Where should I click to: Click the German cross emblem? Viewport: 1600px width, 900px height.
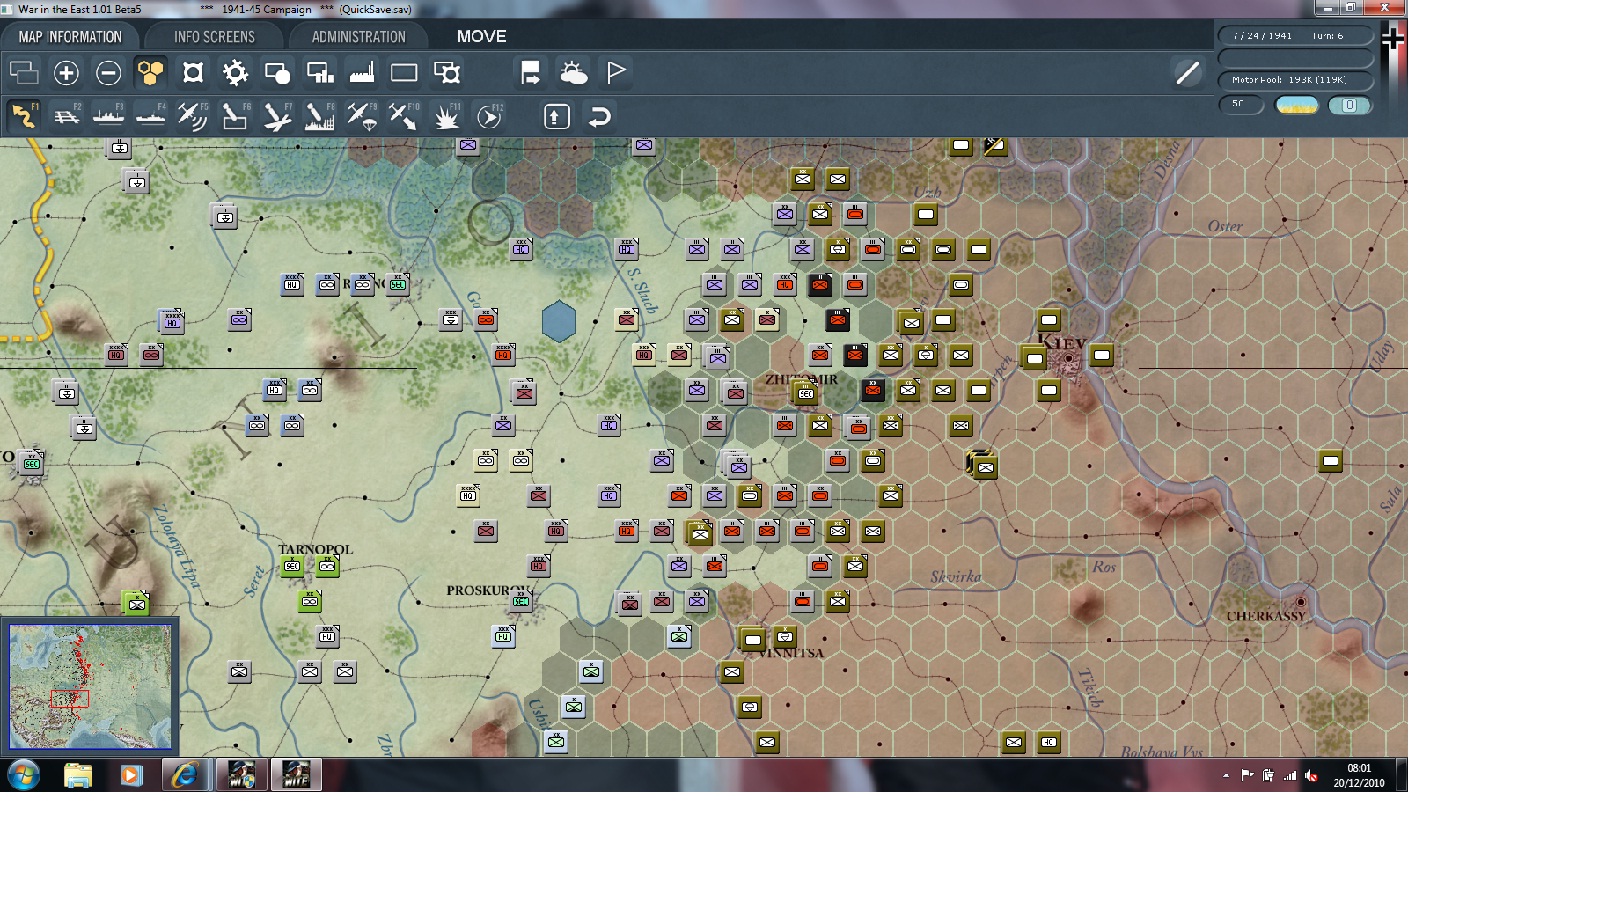[1393, 38]
